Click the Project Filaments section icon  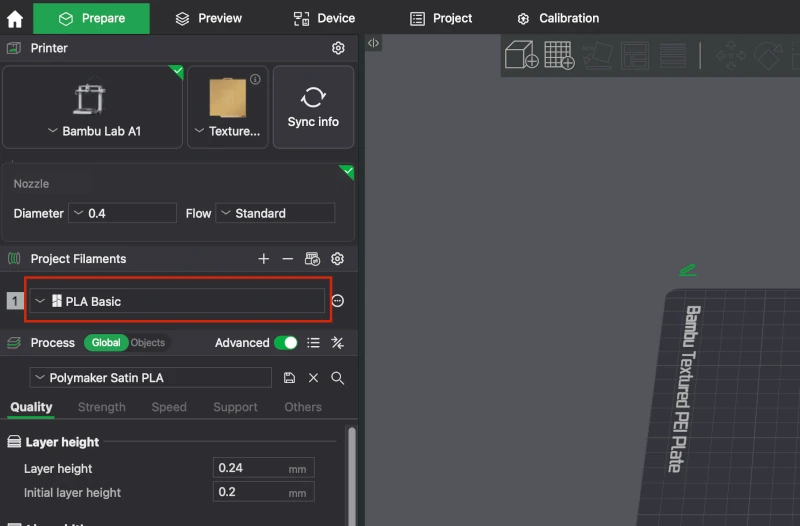(x=14, y=259)
